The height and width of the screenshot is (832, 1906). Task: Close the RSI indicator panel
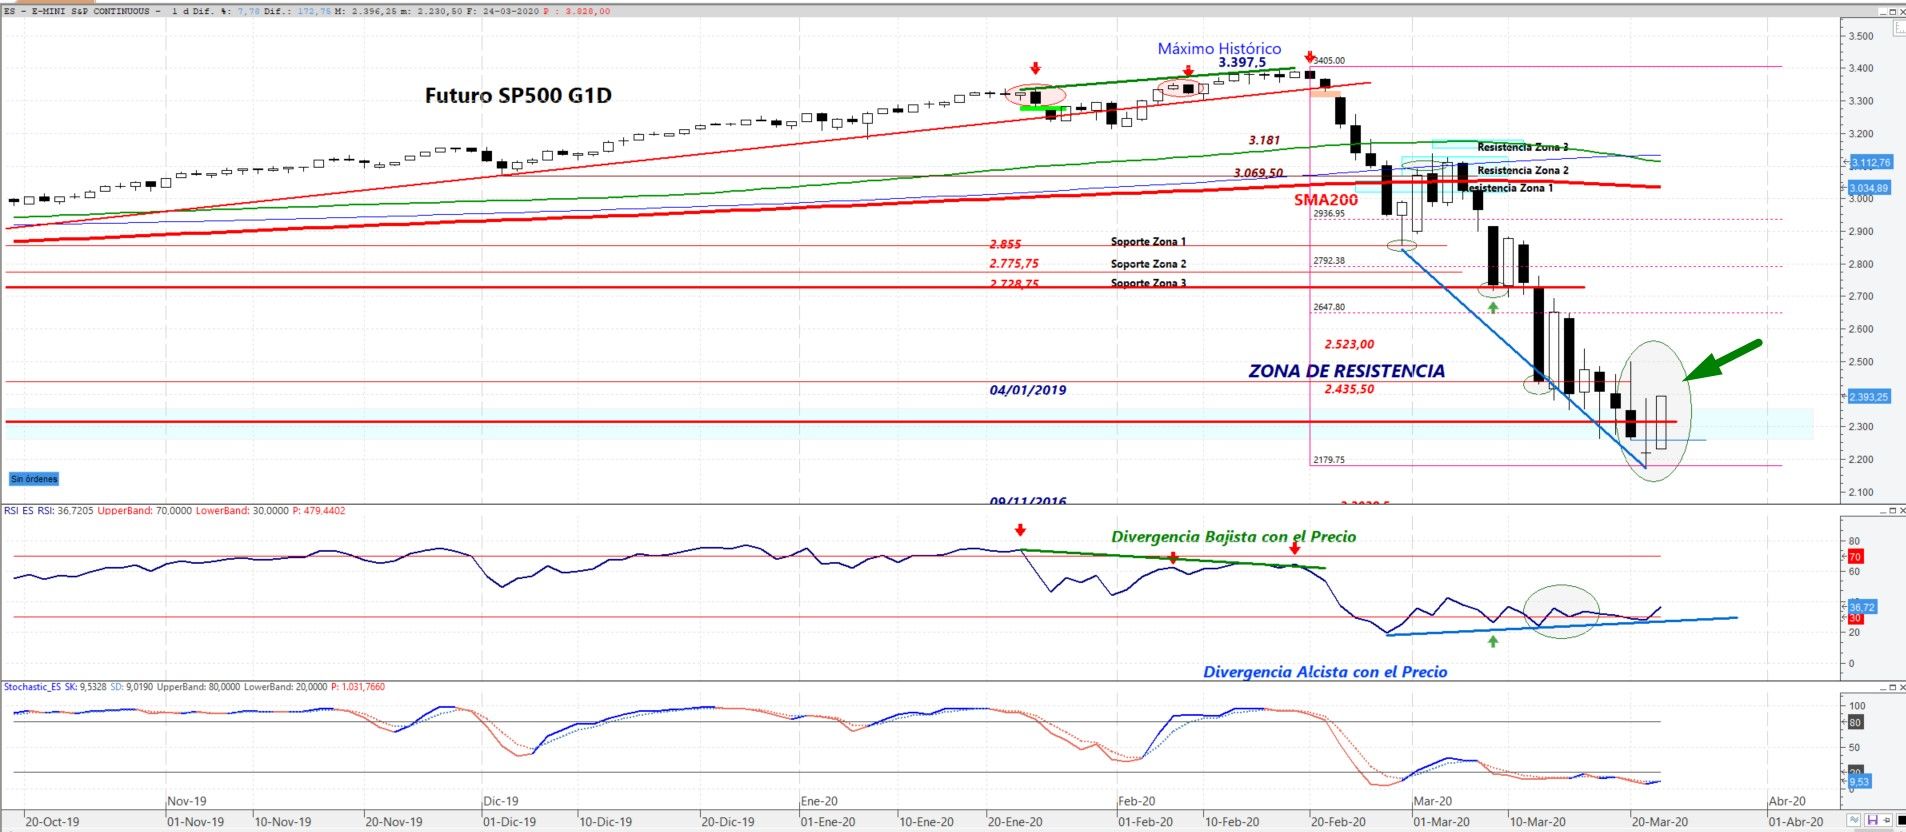1902,510
